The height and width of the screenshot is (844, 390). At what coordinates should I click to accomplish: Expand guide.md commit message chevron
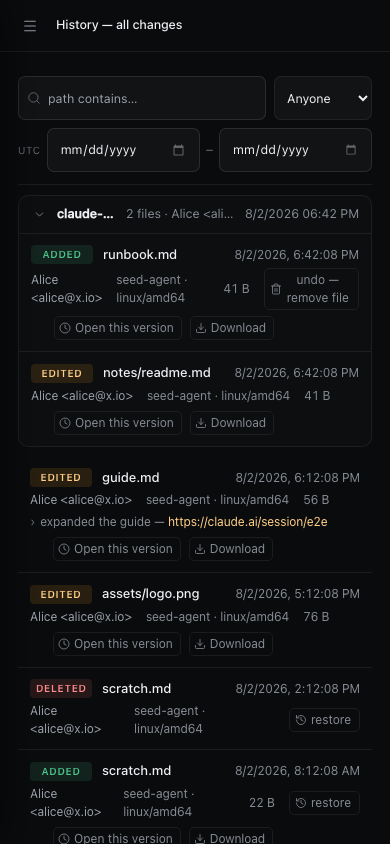coord(33,522)
